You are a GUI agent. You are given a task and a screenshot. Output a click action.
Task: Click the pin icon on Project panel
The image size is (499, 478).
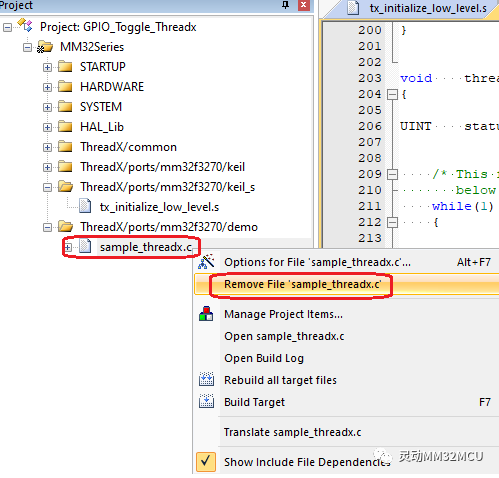tap(285, 5)
